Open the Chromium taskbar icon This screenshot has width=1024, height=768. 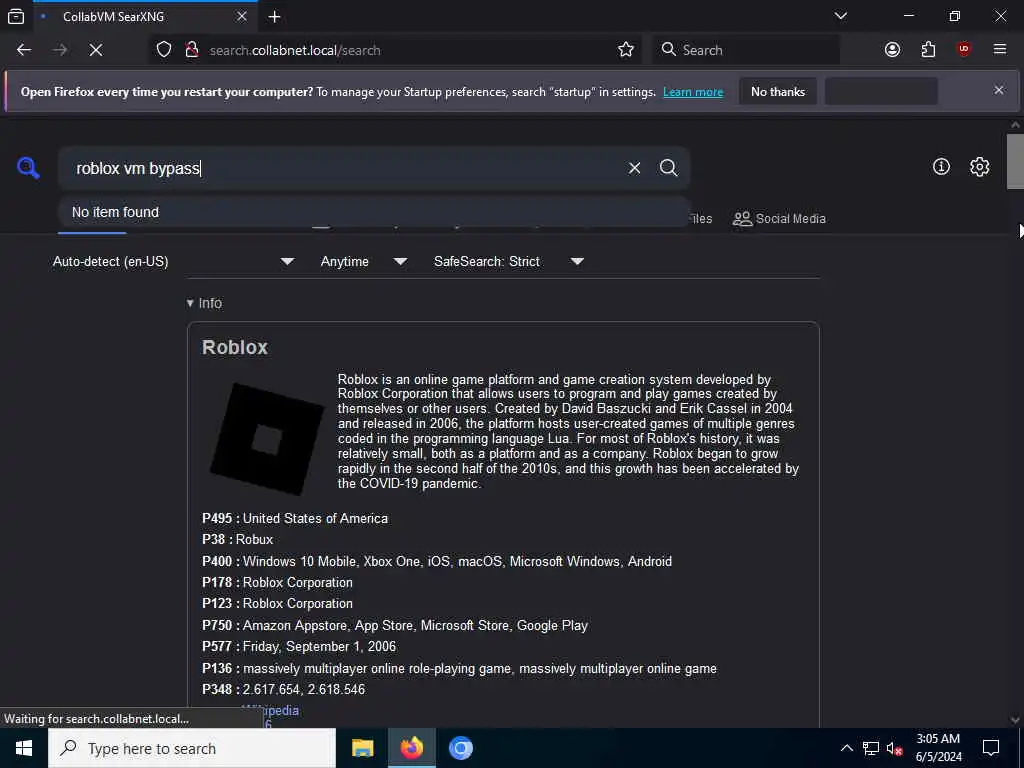(460, 748)
